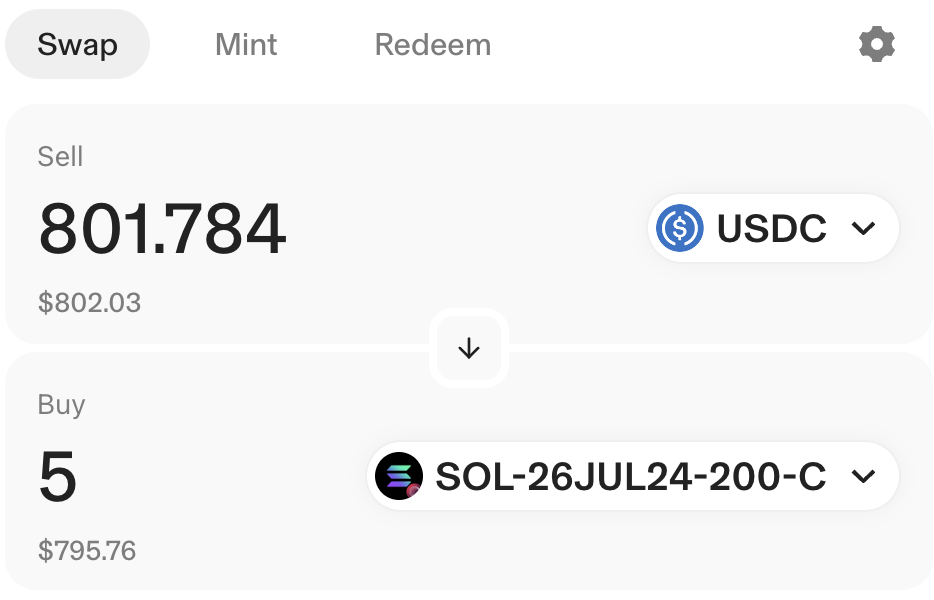Click the $795.76 buy value text
Viewport: 934px width, 600px height.
[x=87, y=550]
